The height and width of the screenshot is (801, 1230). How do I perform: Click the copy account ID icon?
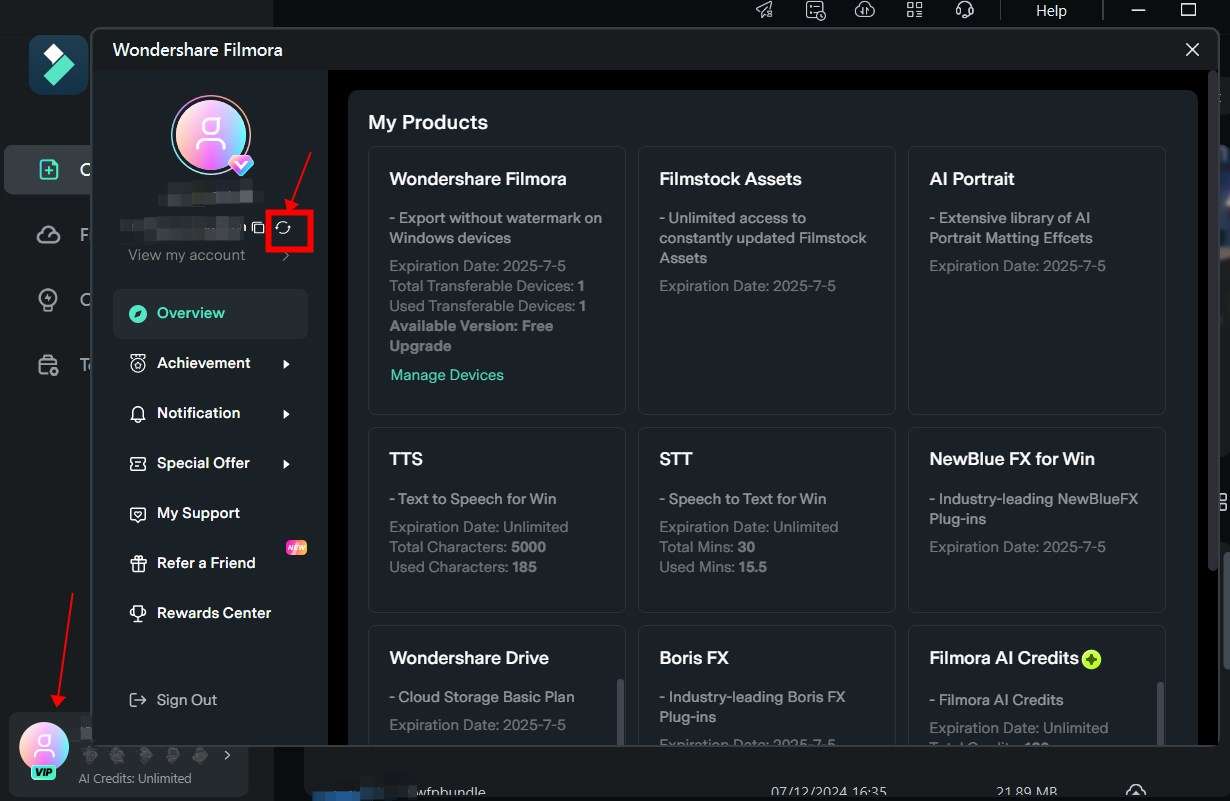[258, 228]
